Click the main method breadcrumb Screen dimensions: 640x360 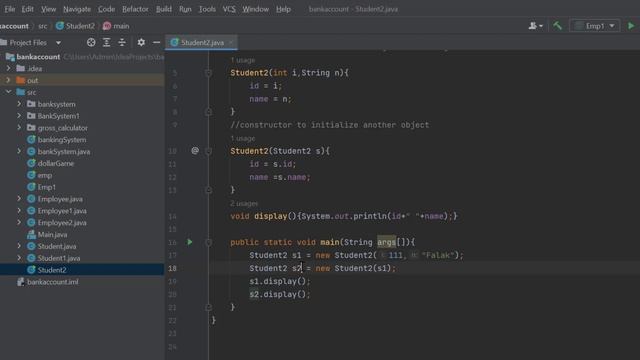click(x=116, y=26)
